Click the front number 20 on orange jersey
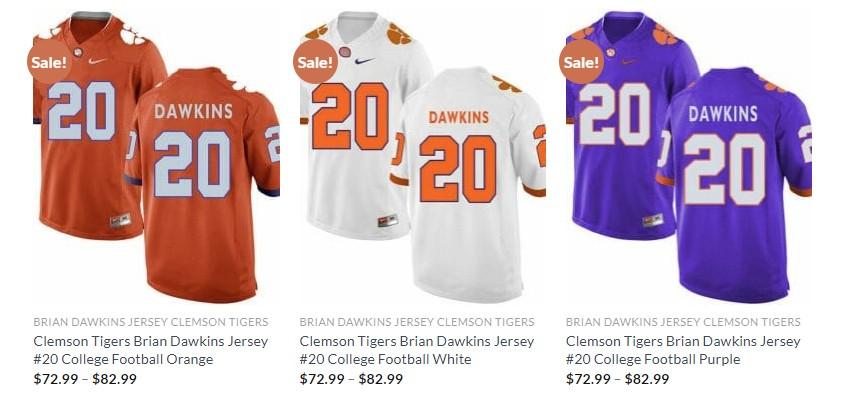 coord(82,111)
